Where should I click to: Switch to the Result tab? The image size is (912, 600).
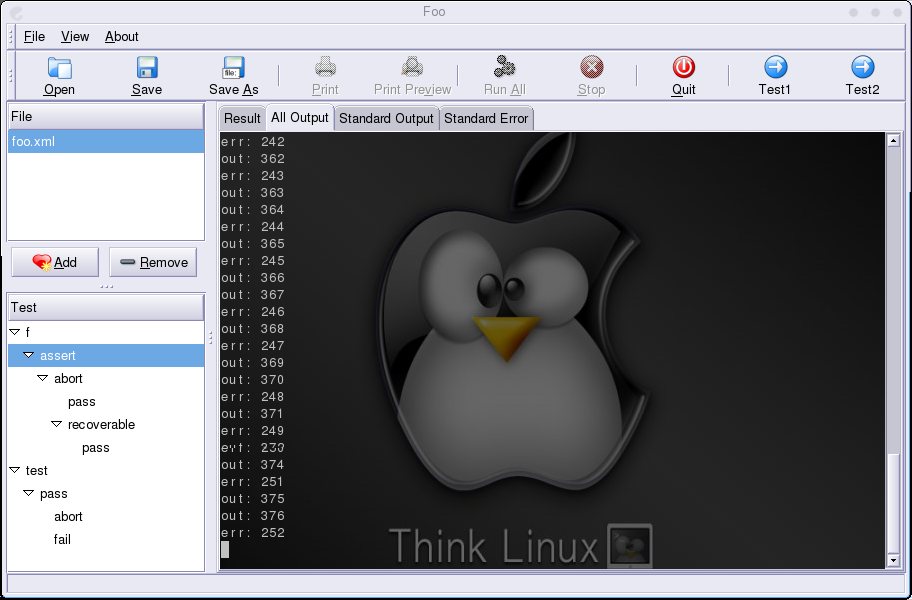(242, 119)
